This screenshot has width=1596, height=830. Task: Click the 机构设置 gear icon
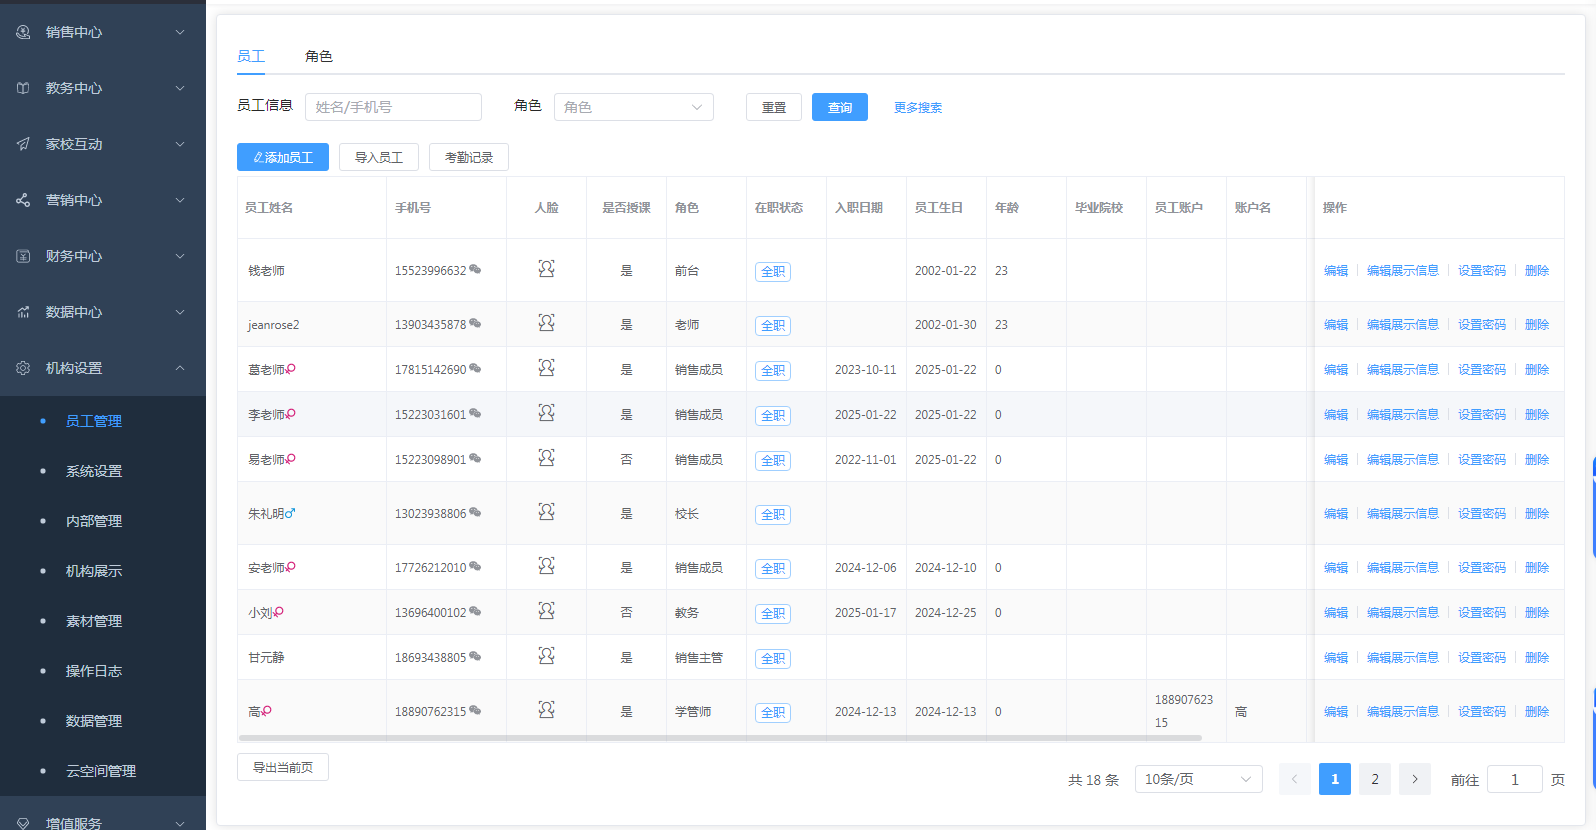coord(23,368)
